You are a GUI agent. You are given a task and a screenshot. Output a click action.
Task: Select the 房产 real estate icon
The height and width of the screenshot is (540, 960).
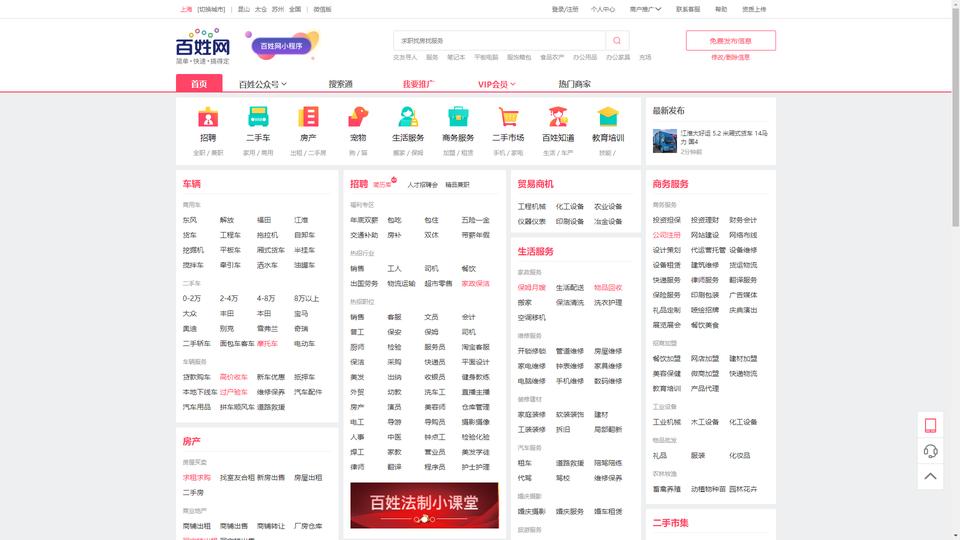(308, 117)
